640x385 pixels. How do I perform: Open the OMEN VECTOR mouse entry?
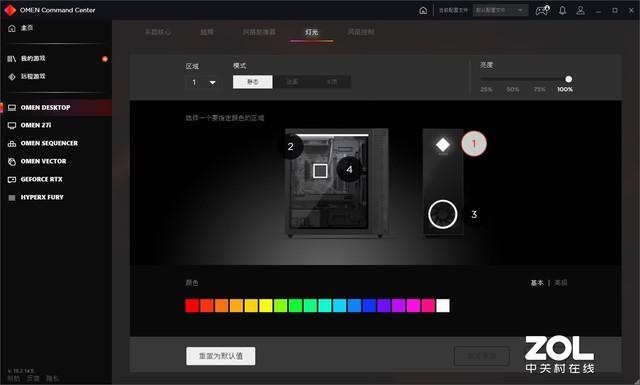(x=37, y=161)
